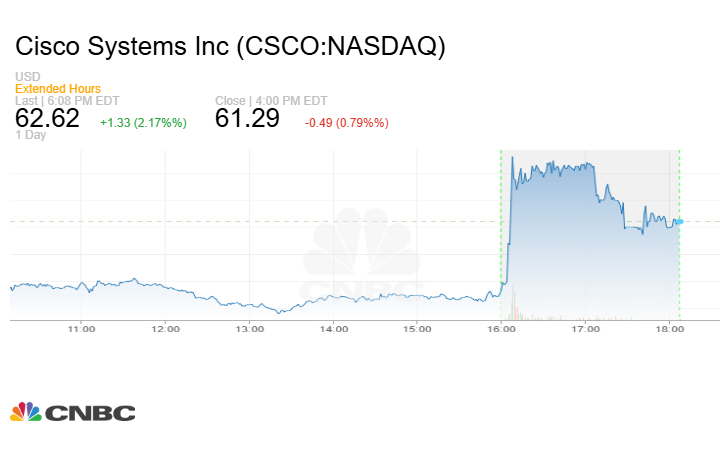Click the 16:00 time axis label
720x450 pixels.
pos(502,328)
